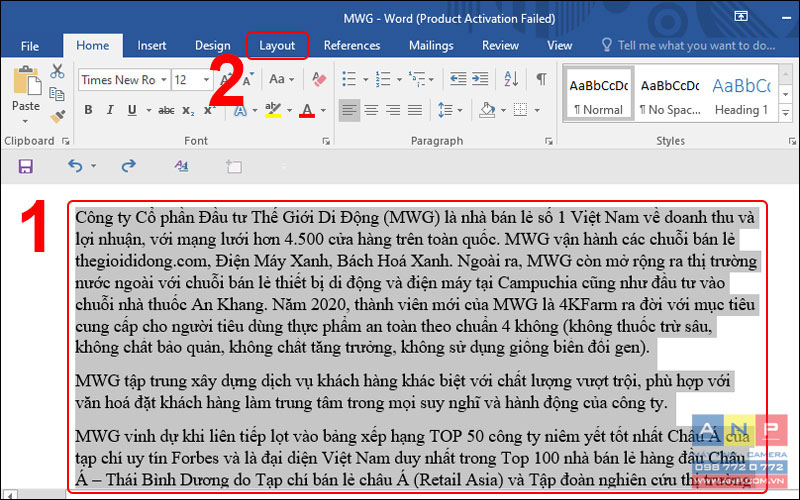Undo the last action
This screenshot has width=800, height=500.
[x=75, y=166]
